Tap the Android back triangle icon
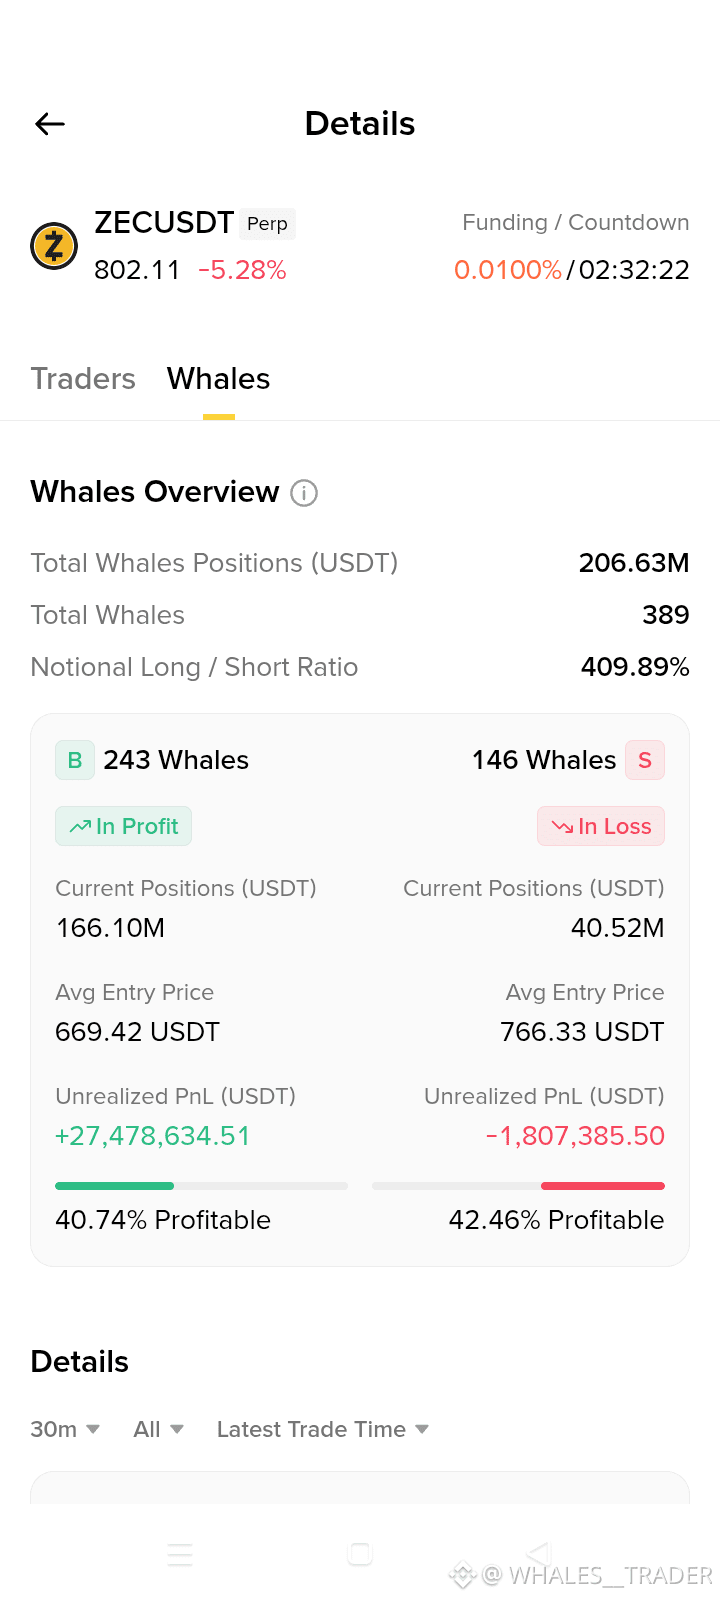The image size is (720, 1600). click(539, 1554)
